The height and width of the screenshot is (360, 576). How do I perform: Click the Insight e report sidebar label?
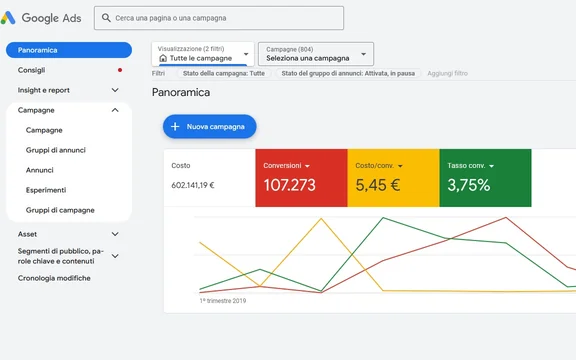point(44,90)
